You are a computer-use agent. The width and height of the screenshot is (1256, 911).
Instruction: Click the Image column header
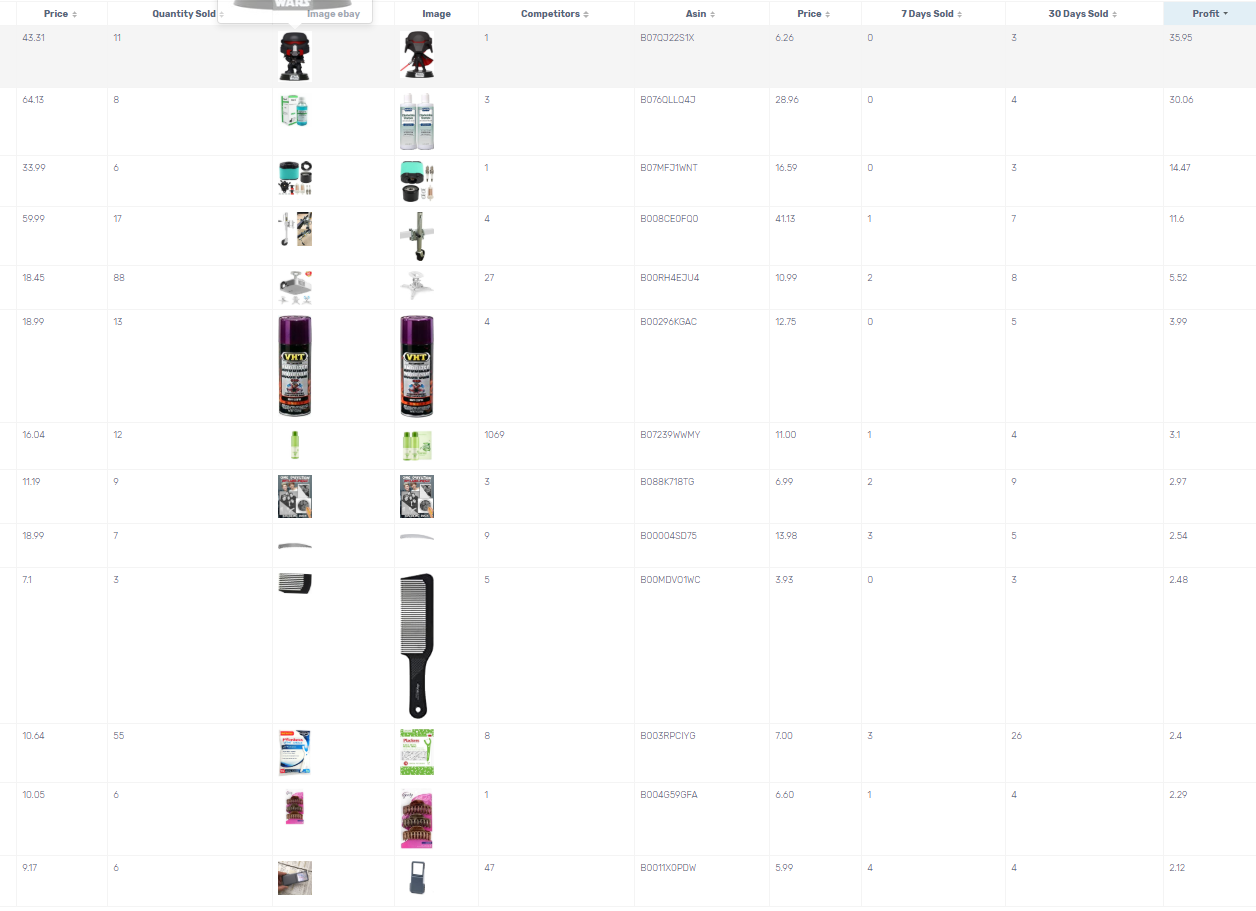tap(436, 14)
